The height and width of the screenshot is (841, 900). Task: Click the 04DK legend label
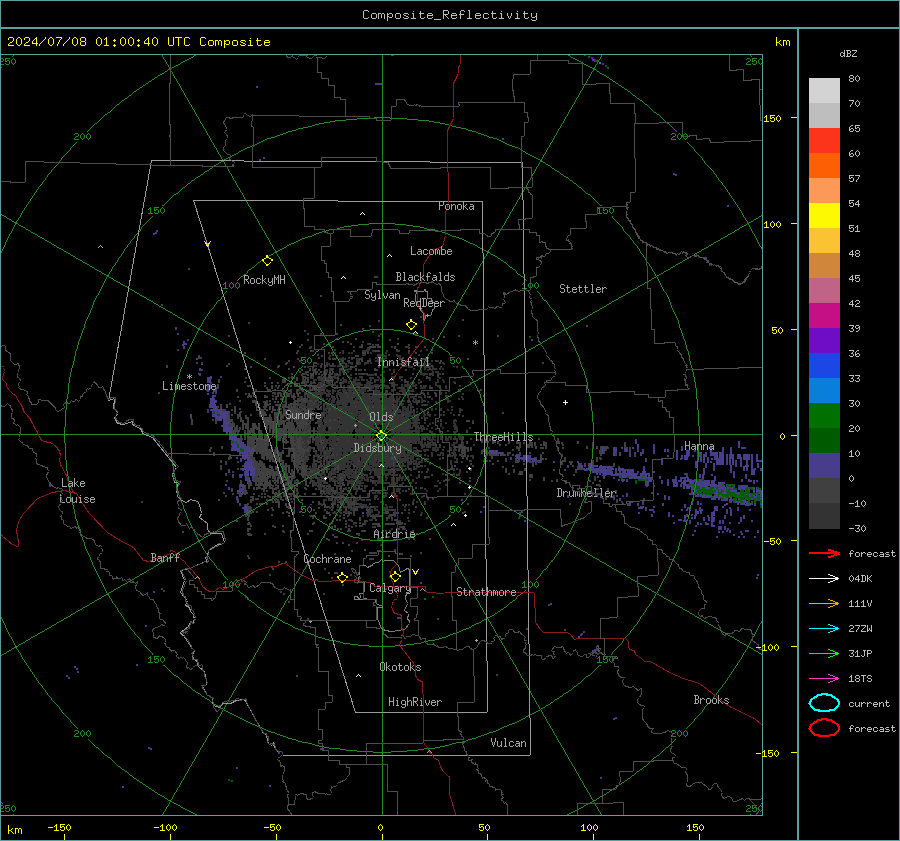pos(860,579)
